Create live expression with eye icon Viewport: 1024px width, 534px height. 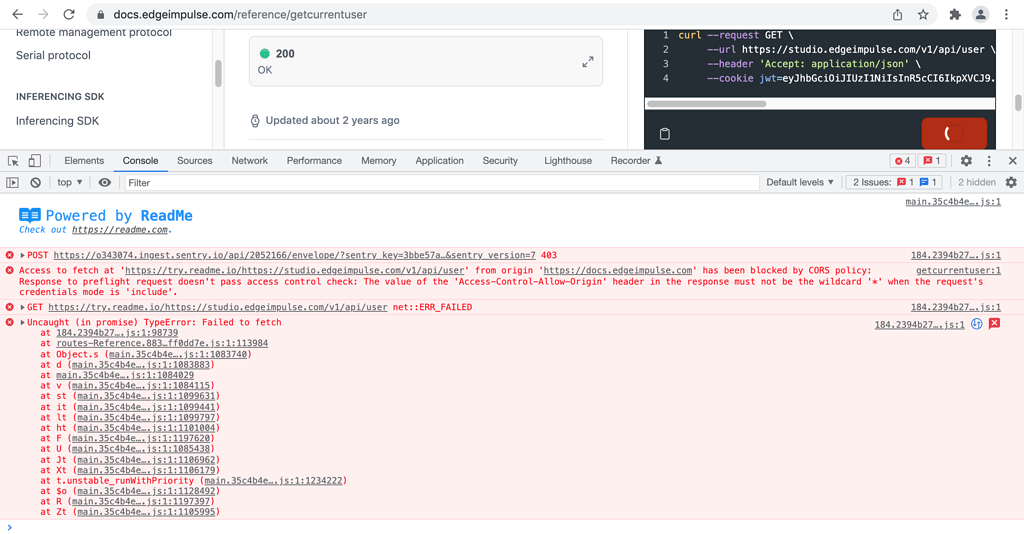104,183
